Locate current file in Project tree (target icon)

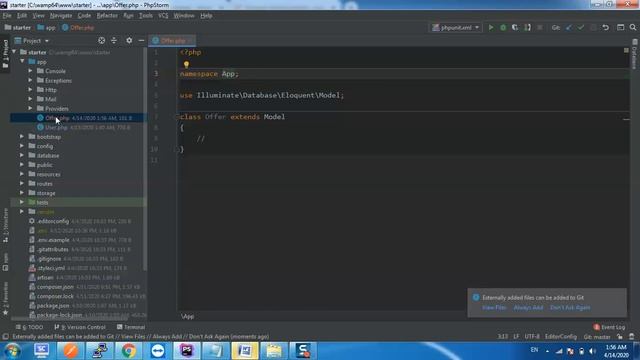(x=102, y=40)
